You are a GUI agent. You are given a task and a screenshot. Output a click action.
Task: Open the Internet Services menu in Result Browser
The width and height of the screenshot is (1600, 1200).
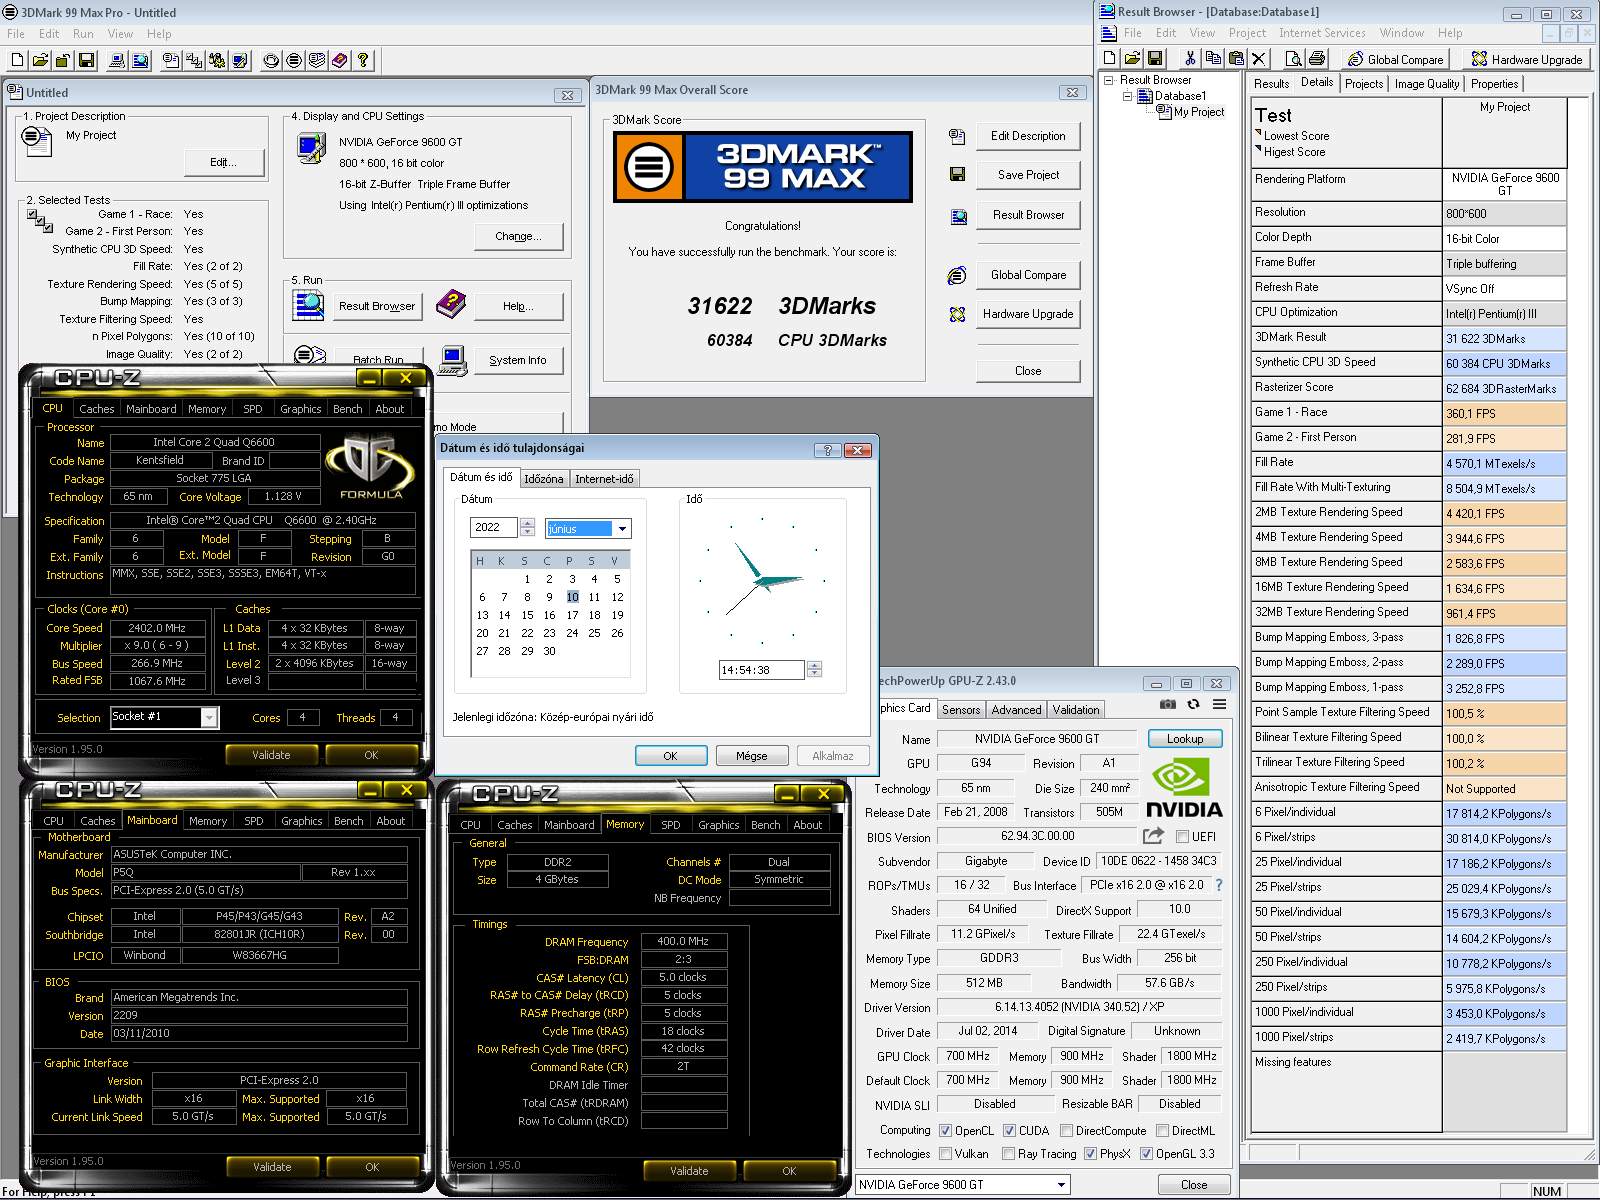coord(1322,33)
